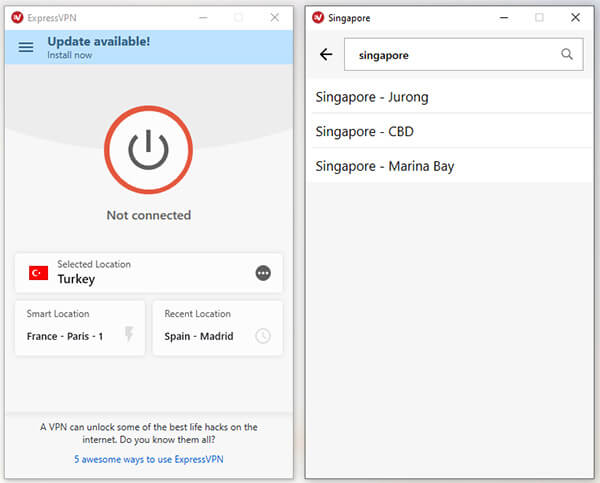Click the singapore search input field
The height and width of the screenshot is (483, 600).
[464, 54]
